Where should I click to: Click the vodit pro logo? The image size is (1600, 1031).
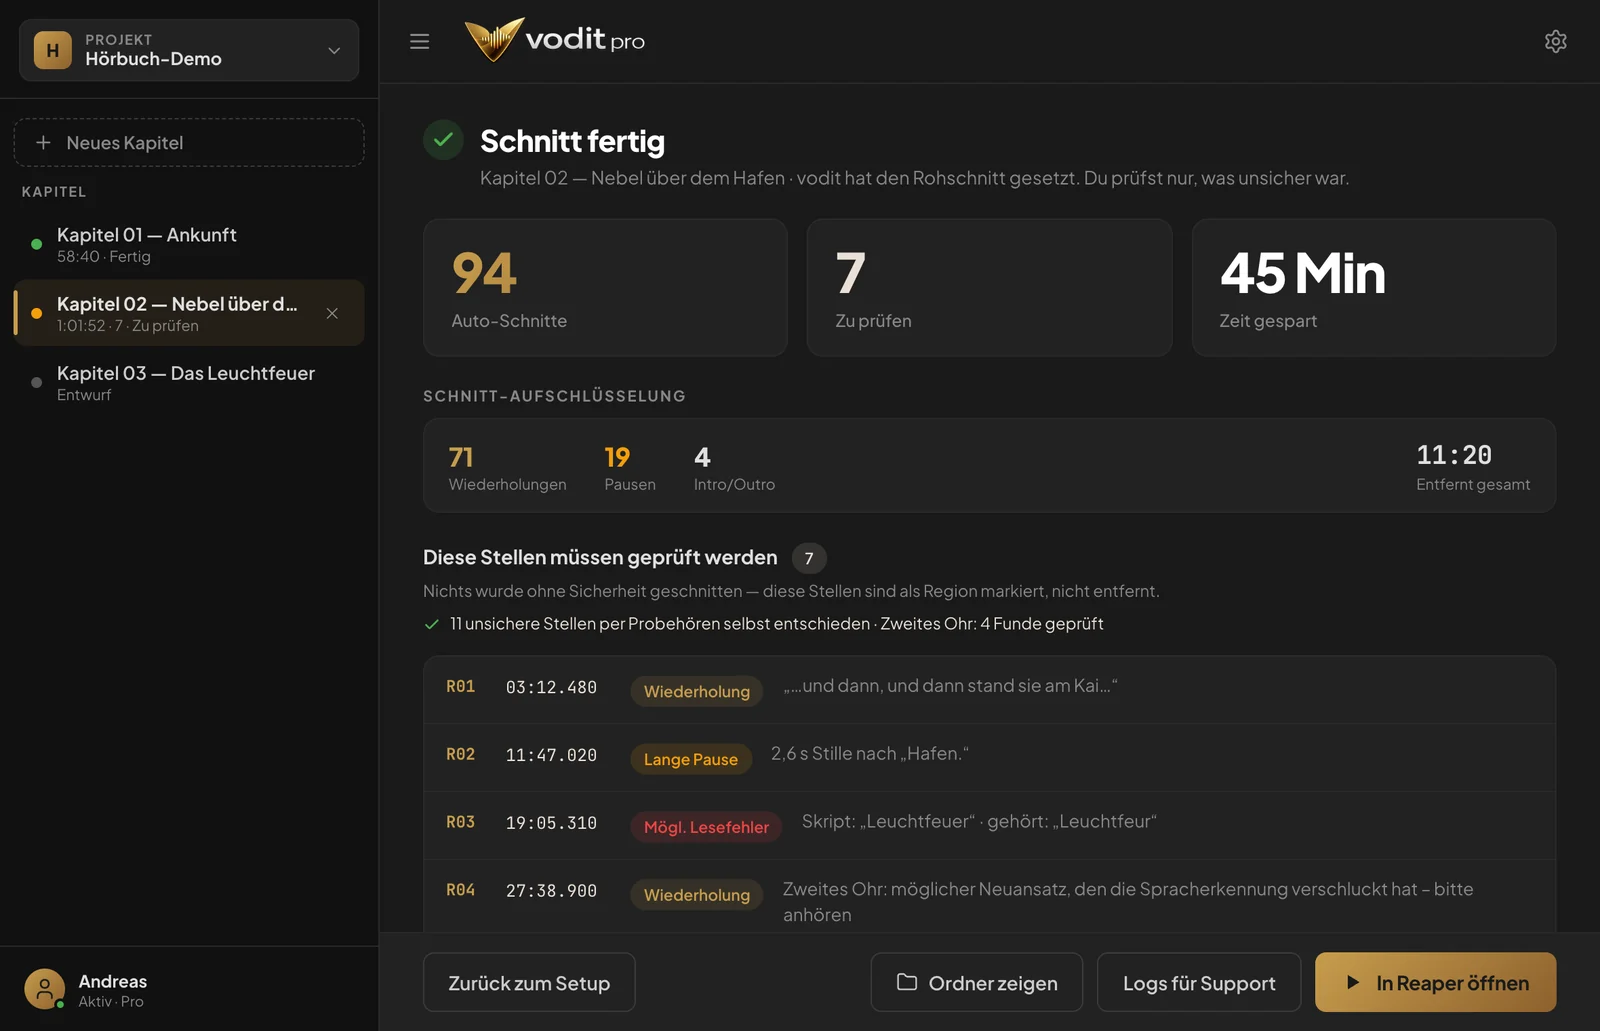[x=555, y=40]
